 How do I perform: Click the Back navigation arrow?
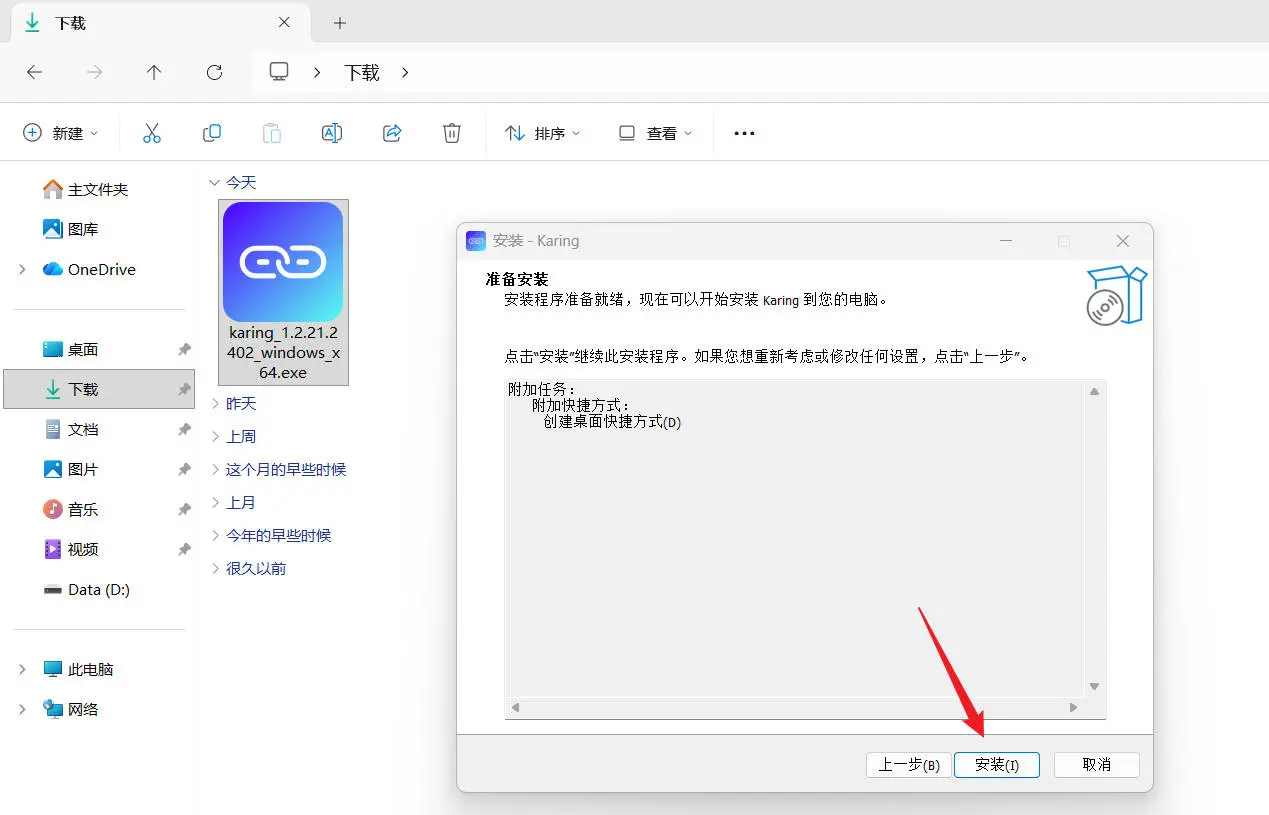(x=34, y=72)
